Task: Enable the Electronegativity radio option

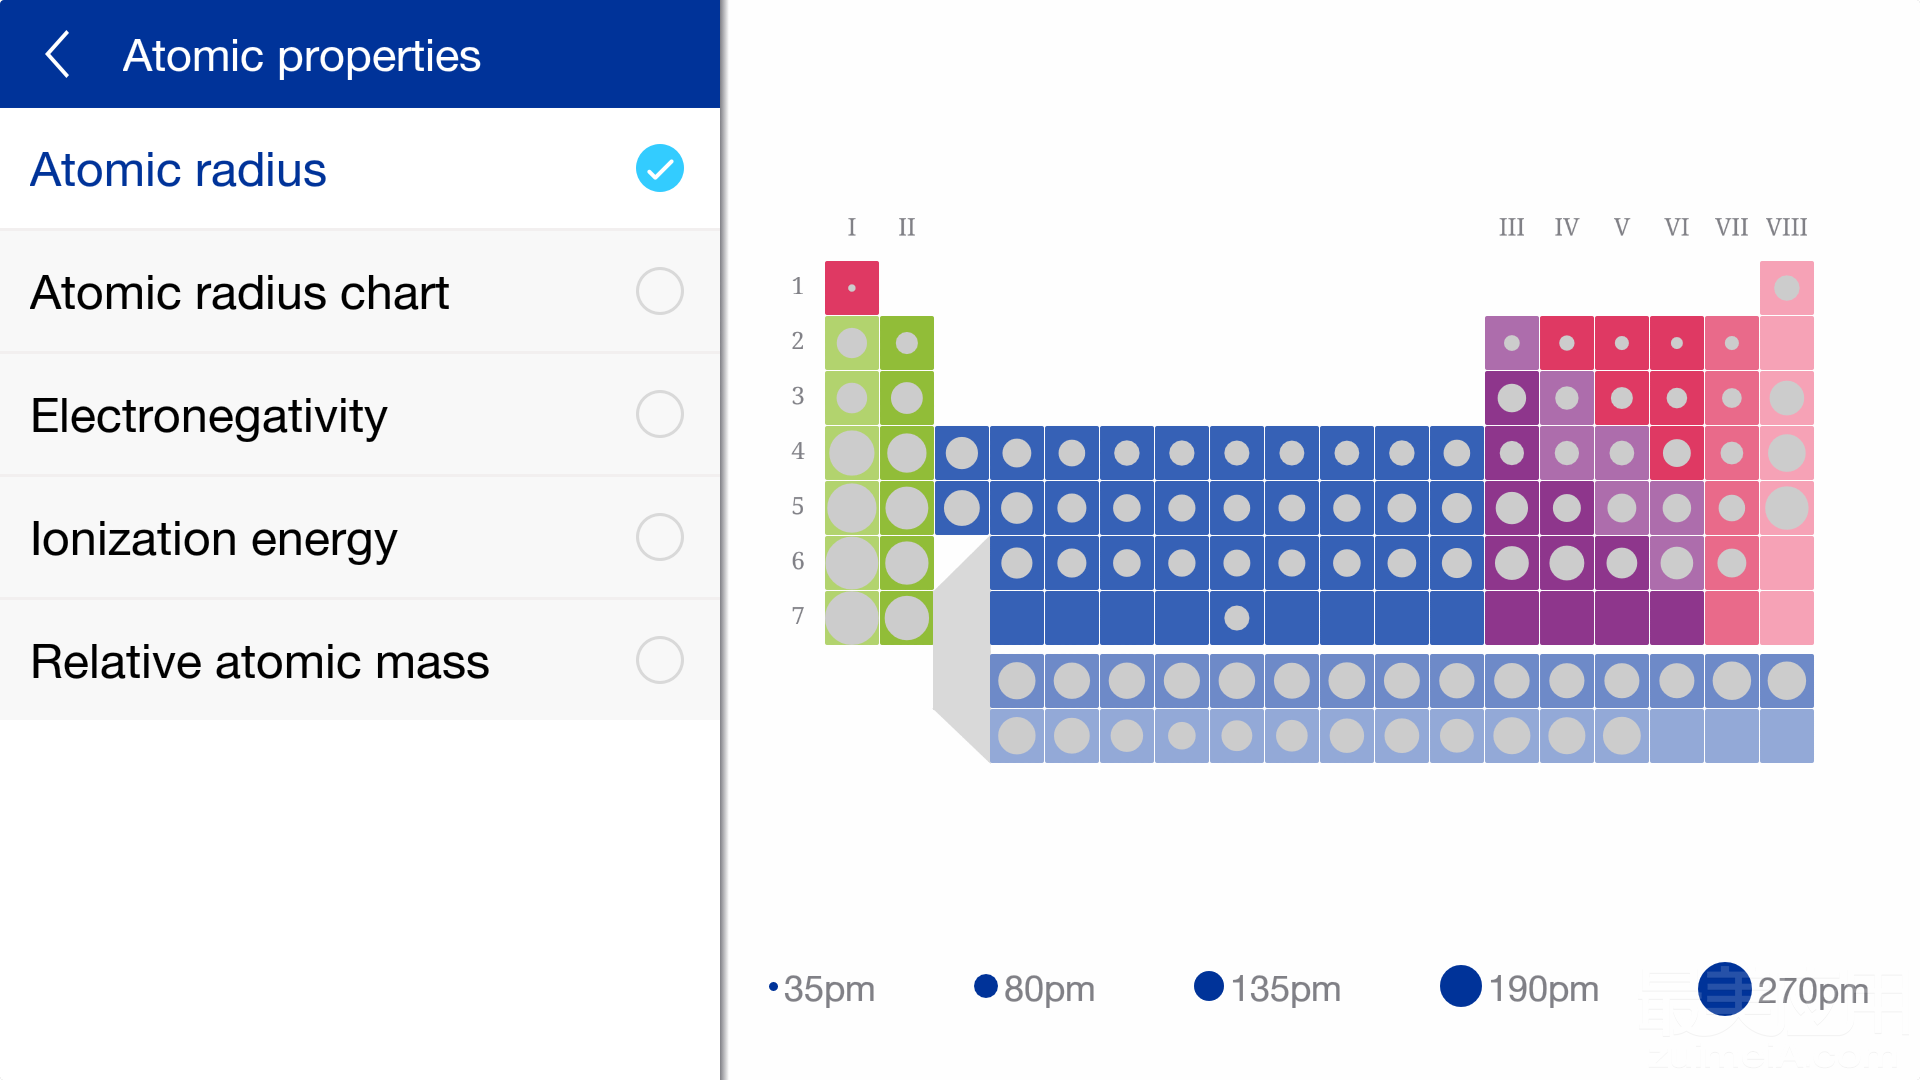Action: coord(659,414)
